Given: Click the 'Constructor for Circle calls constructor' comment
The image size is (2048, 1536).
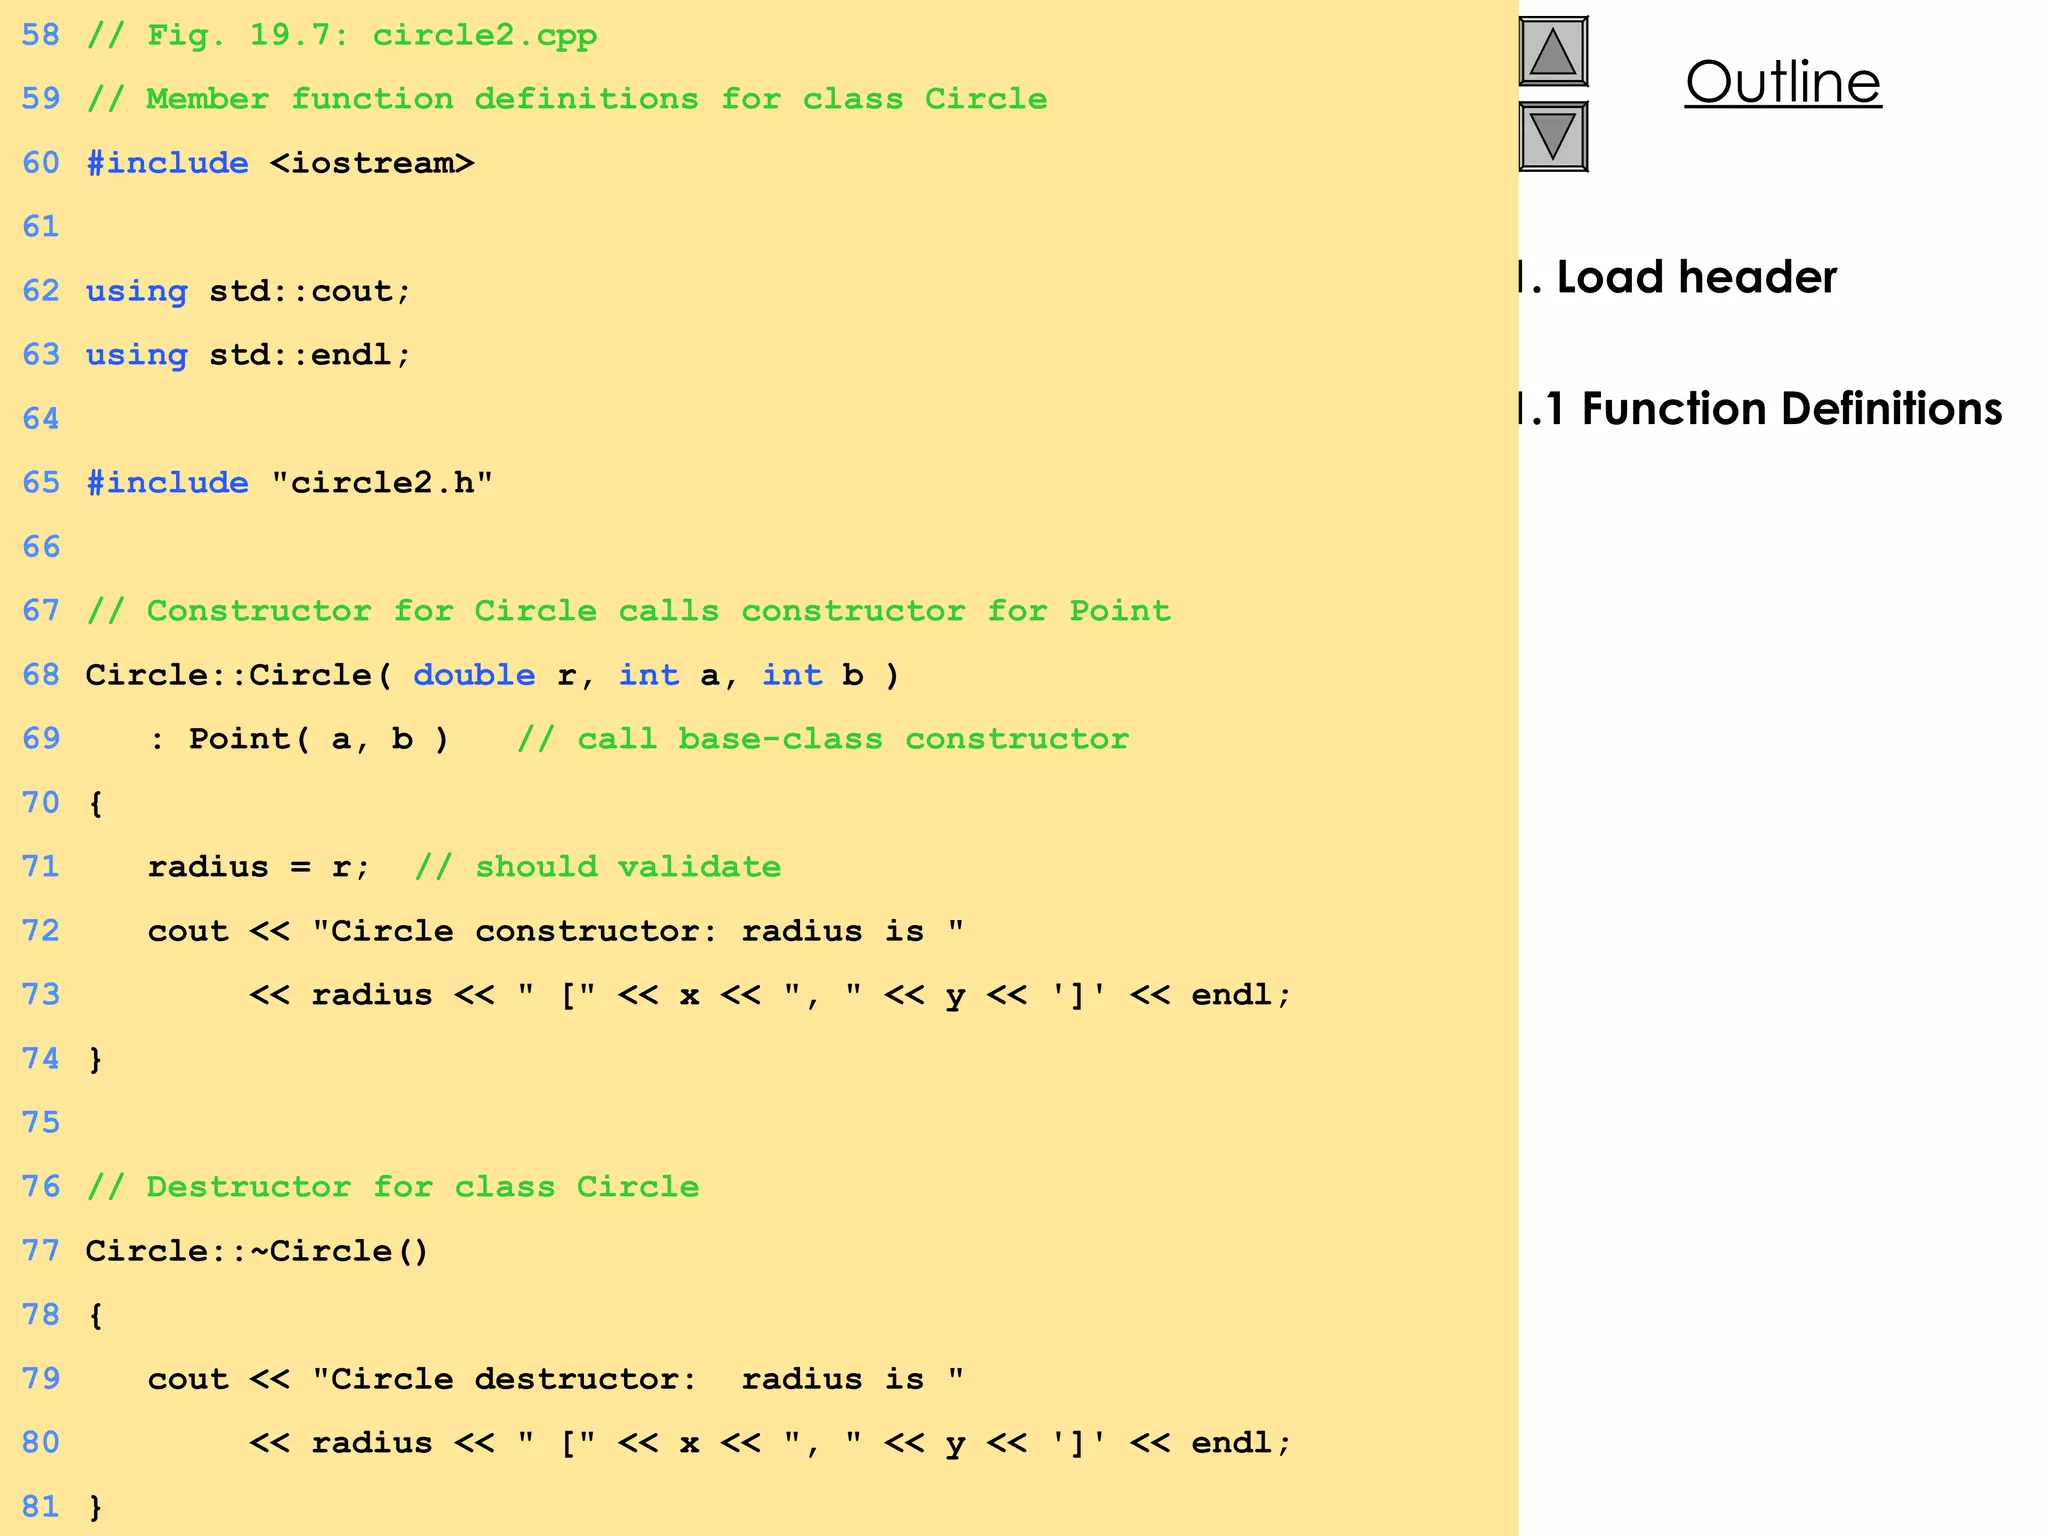Looking at the screenshot, I should [629, 611].
